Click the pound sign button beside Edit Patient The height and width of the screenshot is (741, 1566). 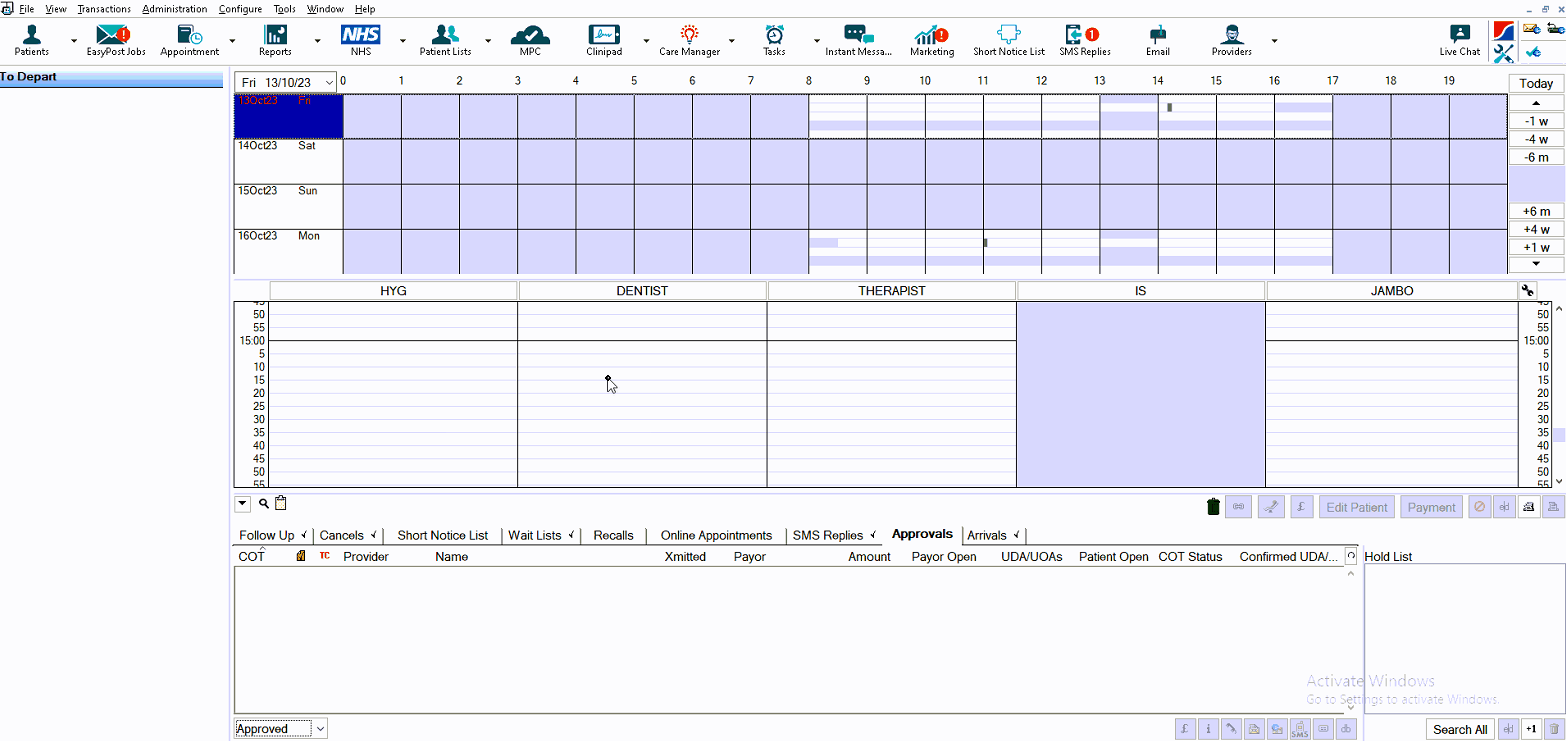(1301, 507)
